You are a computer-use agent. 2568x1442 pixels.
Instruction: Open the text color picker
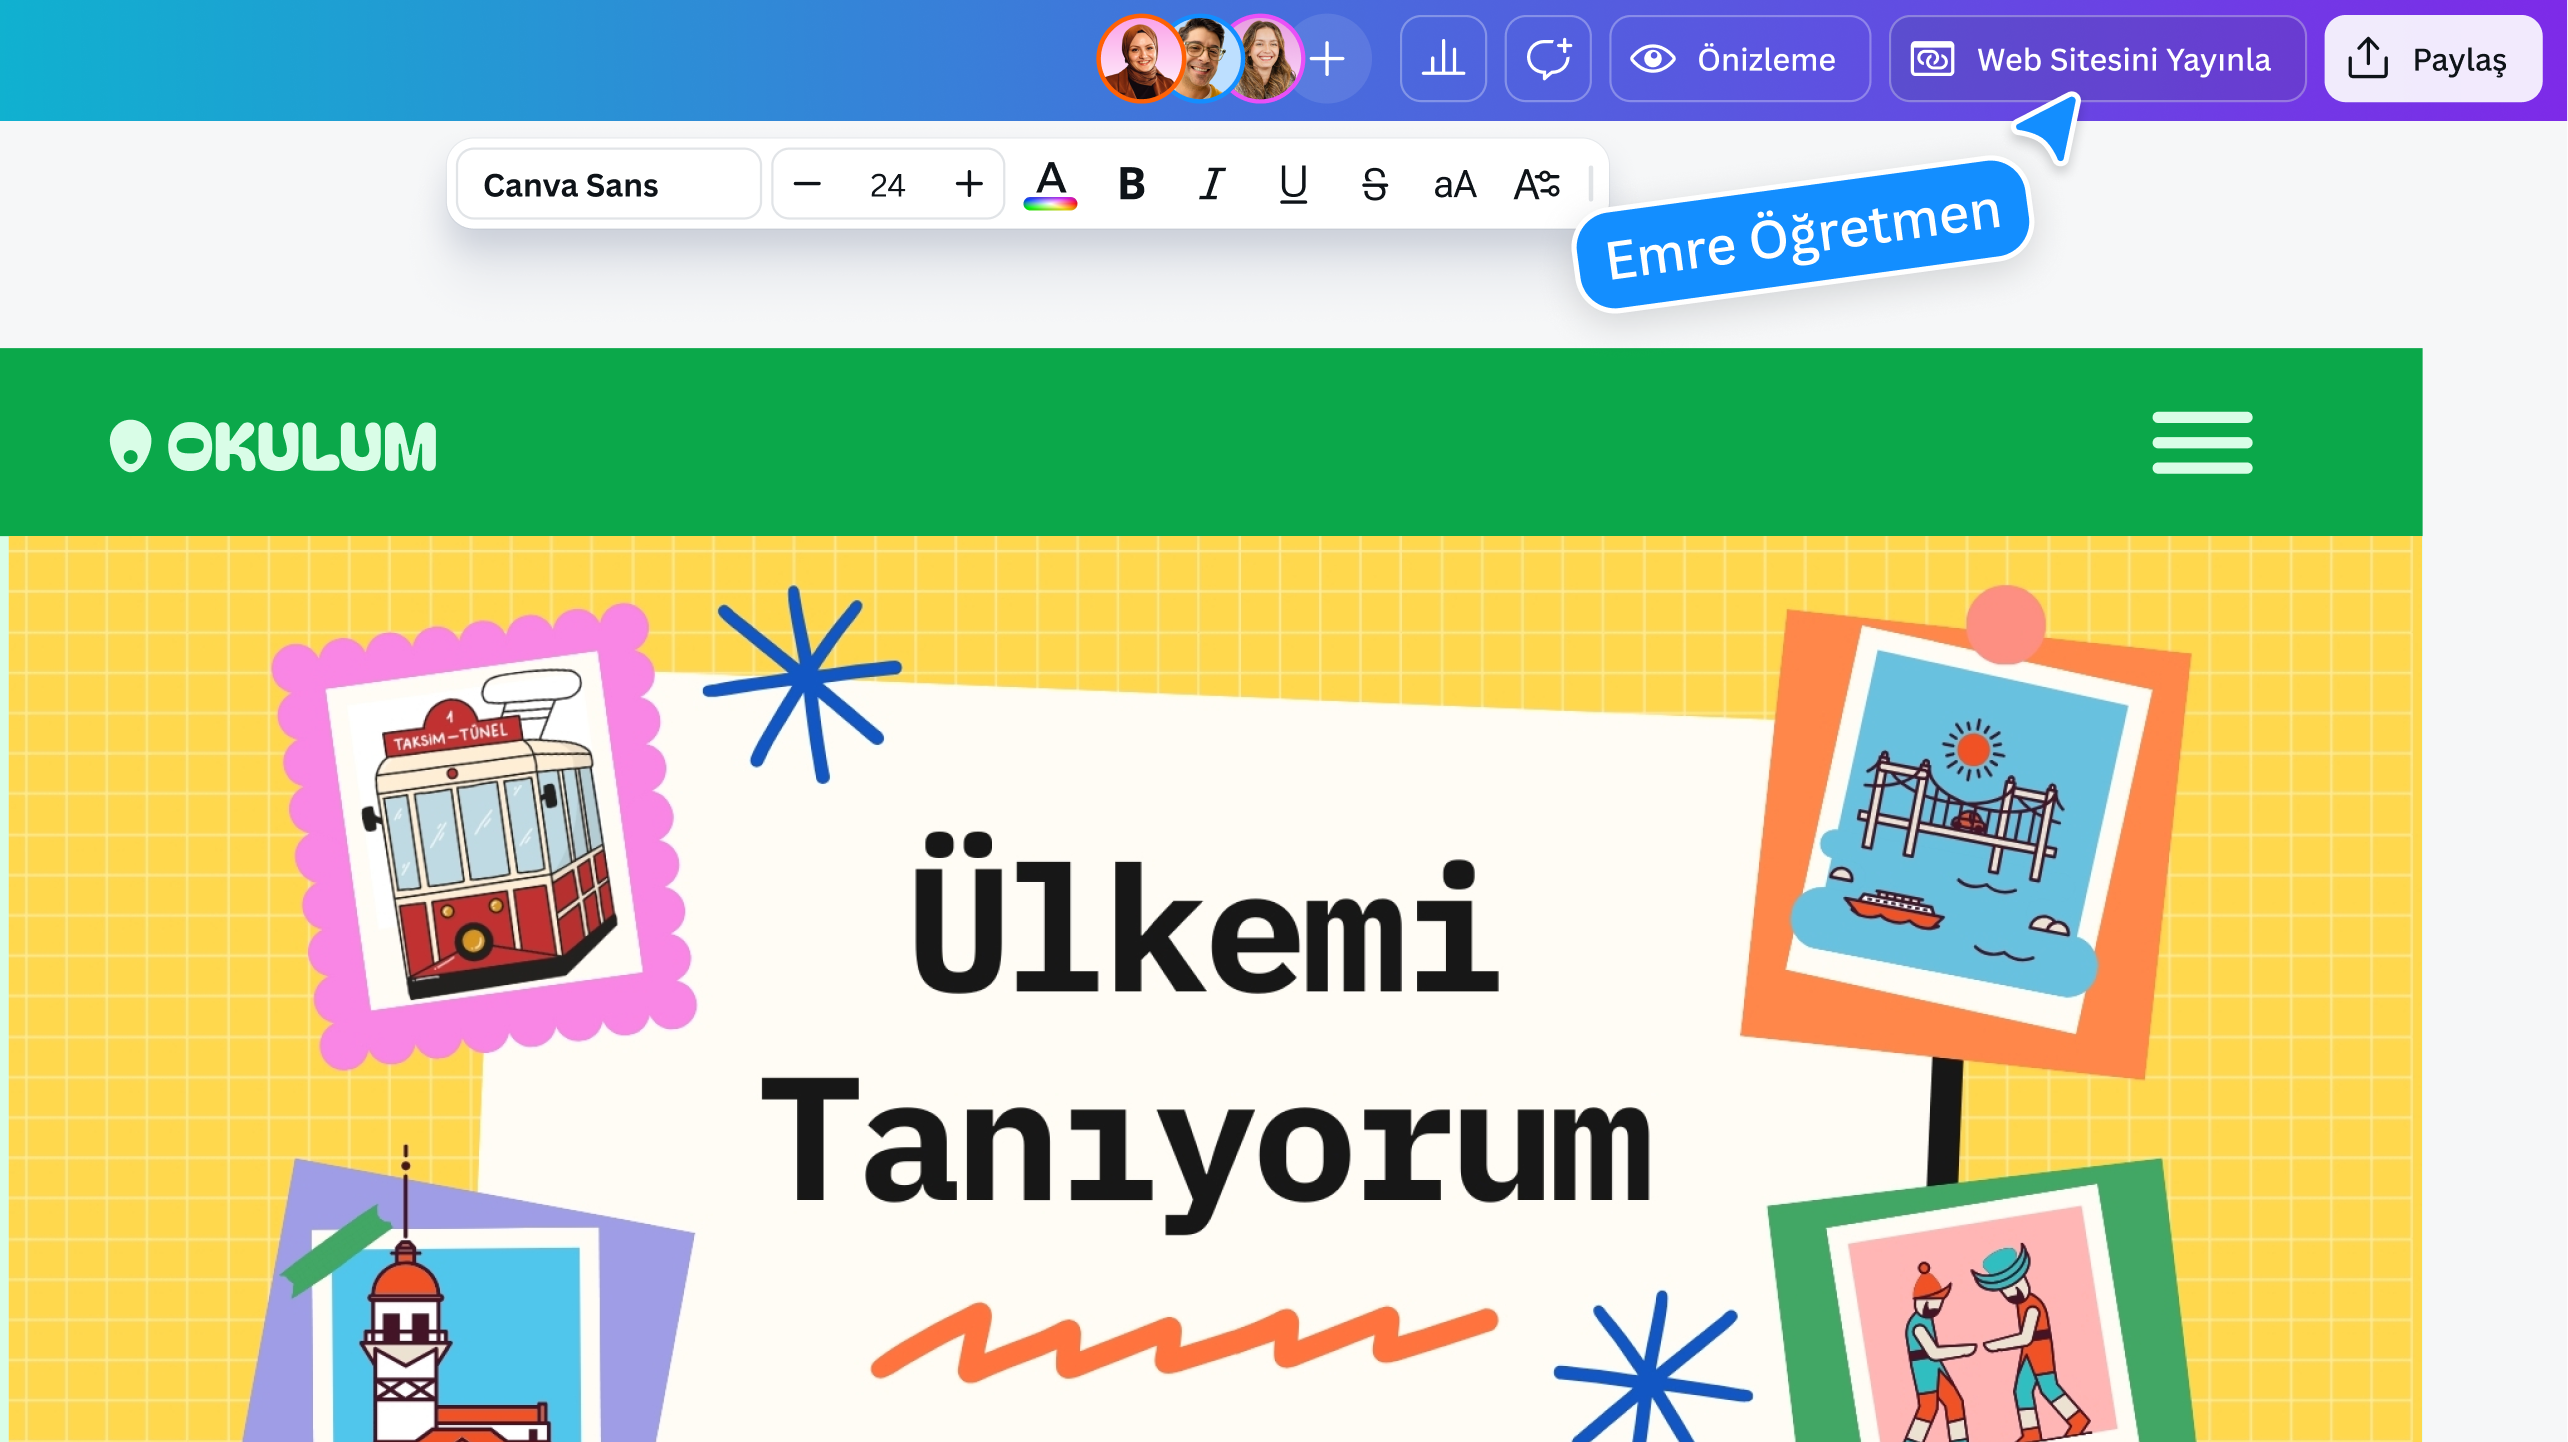tap(1050, 184)
